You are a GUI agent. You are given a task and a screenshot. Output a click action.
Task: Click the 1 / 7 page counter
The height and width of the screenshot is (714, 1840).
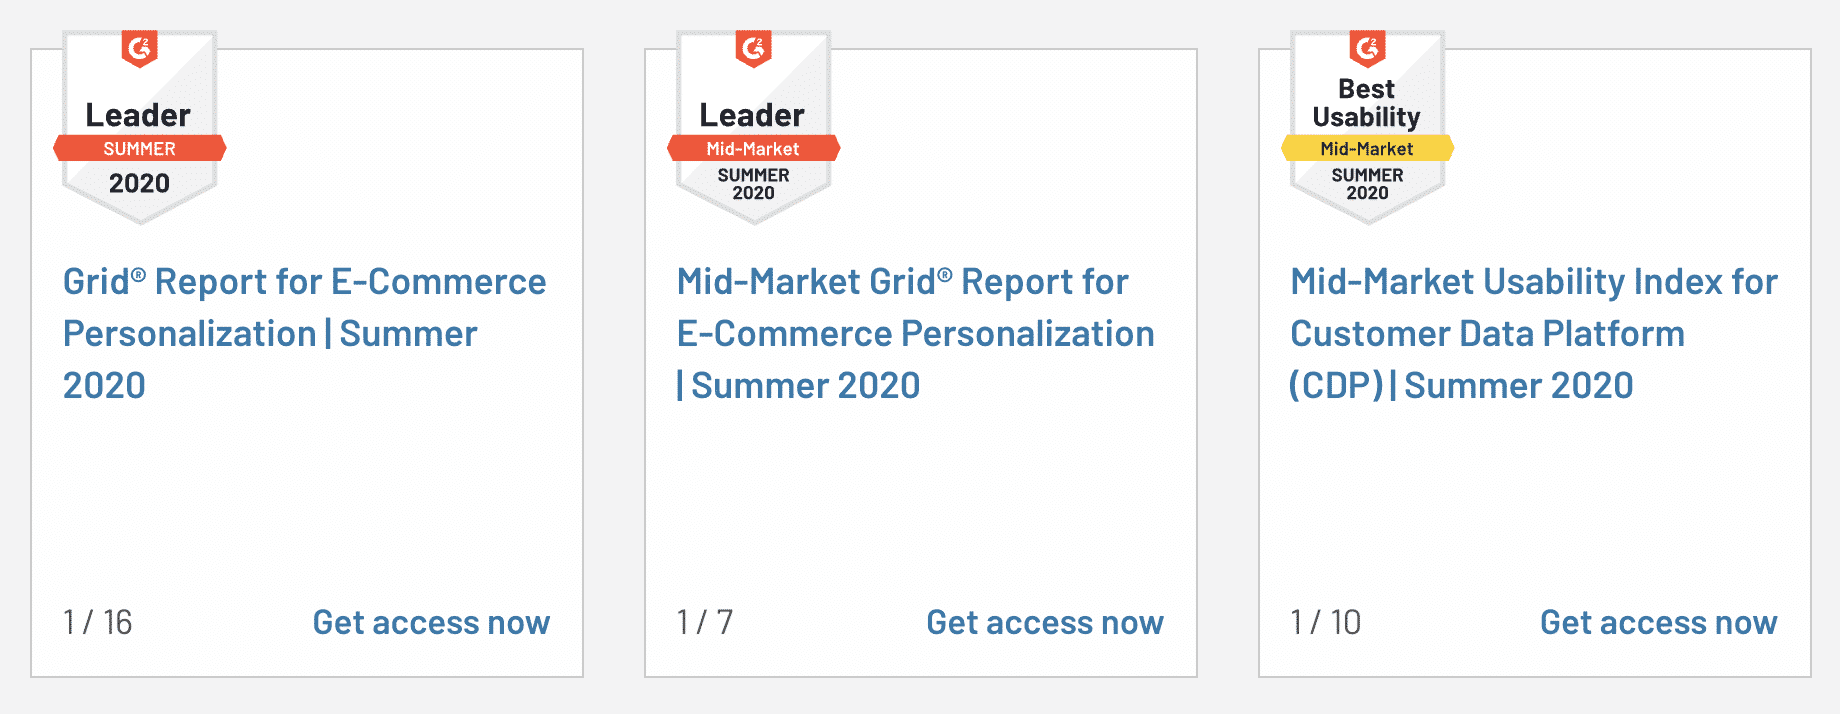[x=705, y=622]
